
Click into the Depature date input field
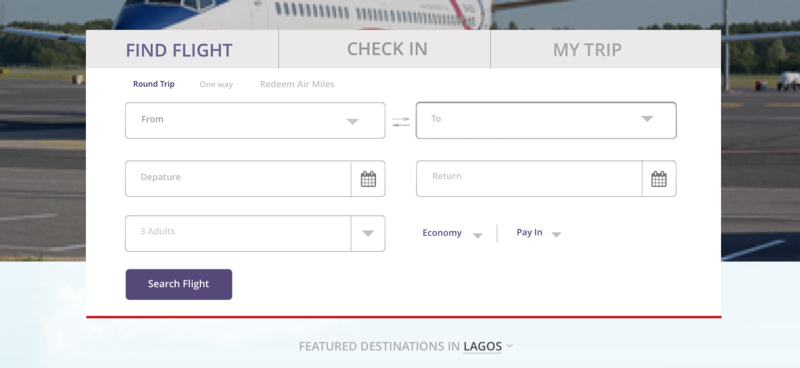click(238, 179)
